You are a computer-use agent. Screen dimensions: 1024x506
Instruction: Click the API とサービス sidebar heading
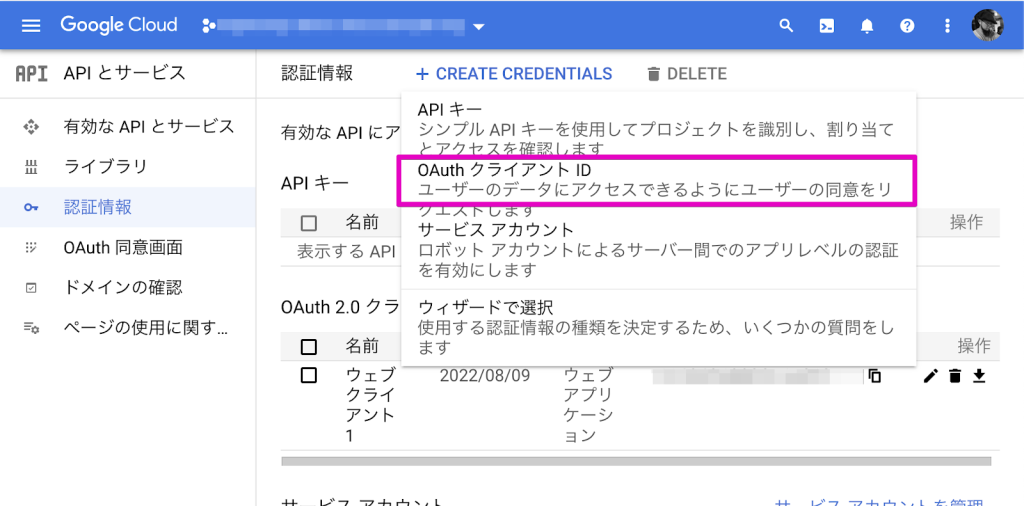coord(125,73)
